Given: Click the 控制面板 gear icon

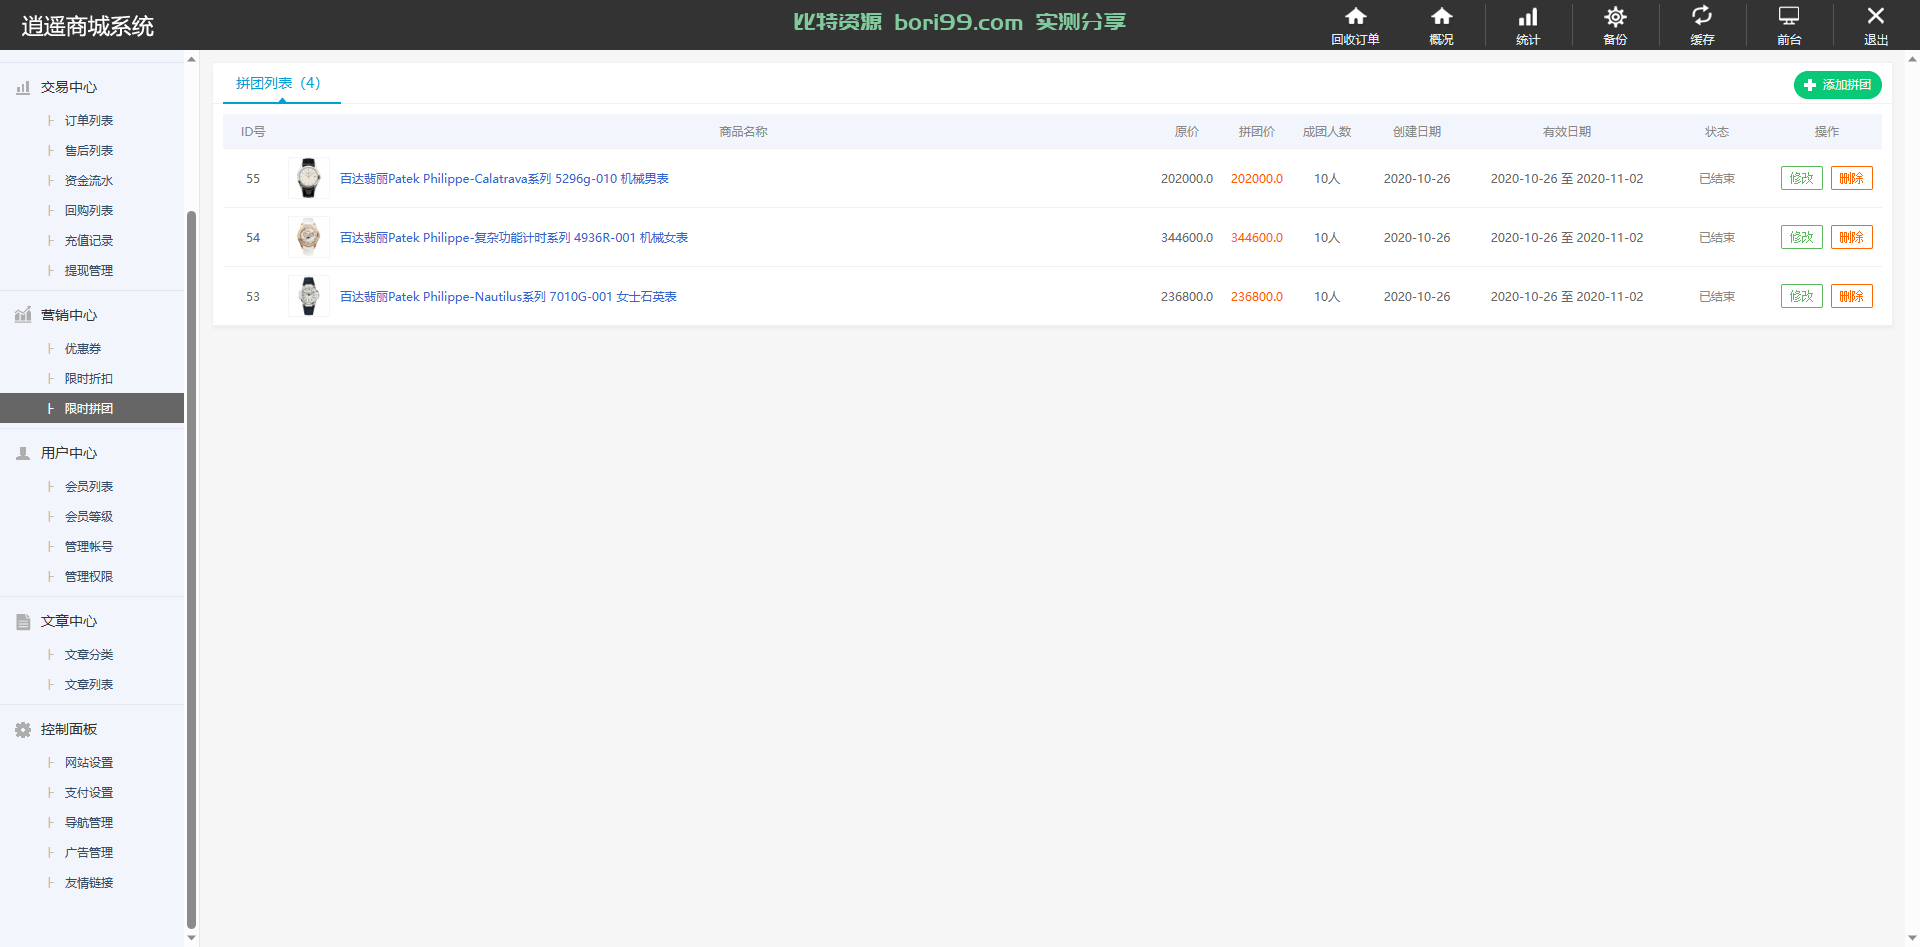Looking at the screenshot, I should coord(23,730).
